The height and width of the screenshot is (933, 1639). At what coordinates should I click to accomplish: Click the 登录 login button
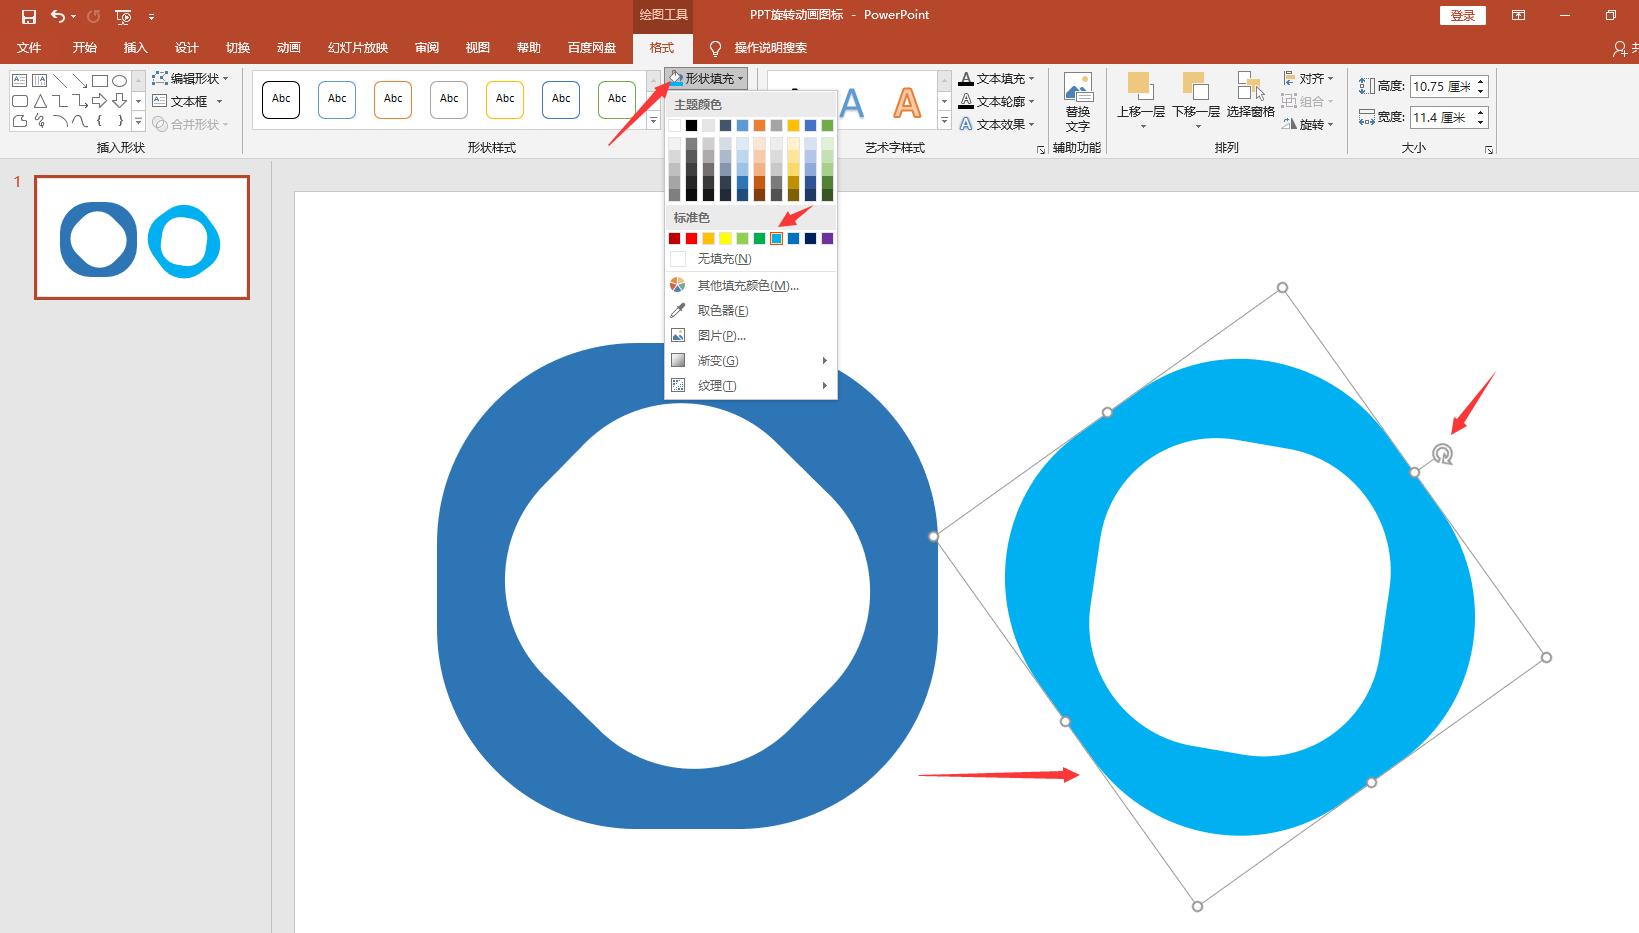click(1462, 15)
